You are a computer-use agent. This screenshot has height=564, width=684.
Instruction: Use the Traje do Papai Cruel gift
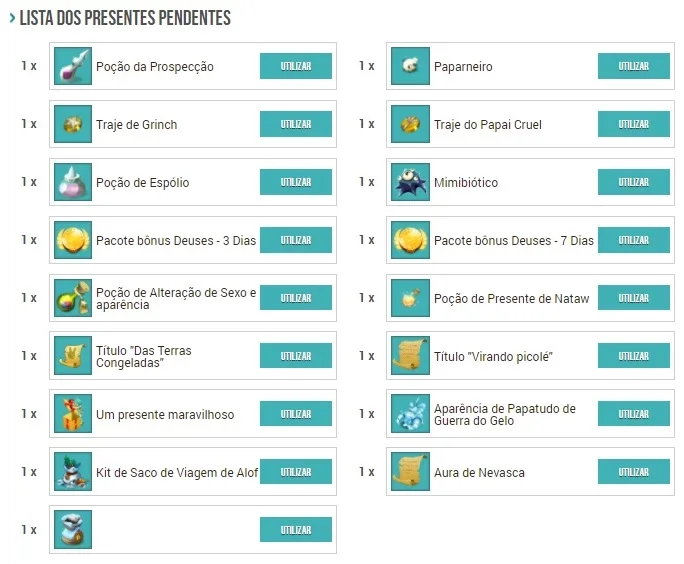[633, 124]
